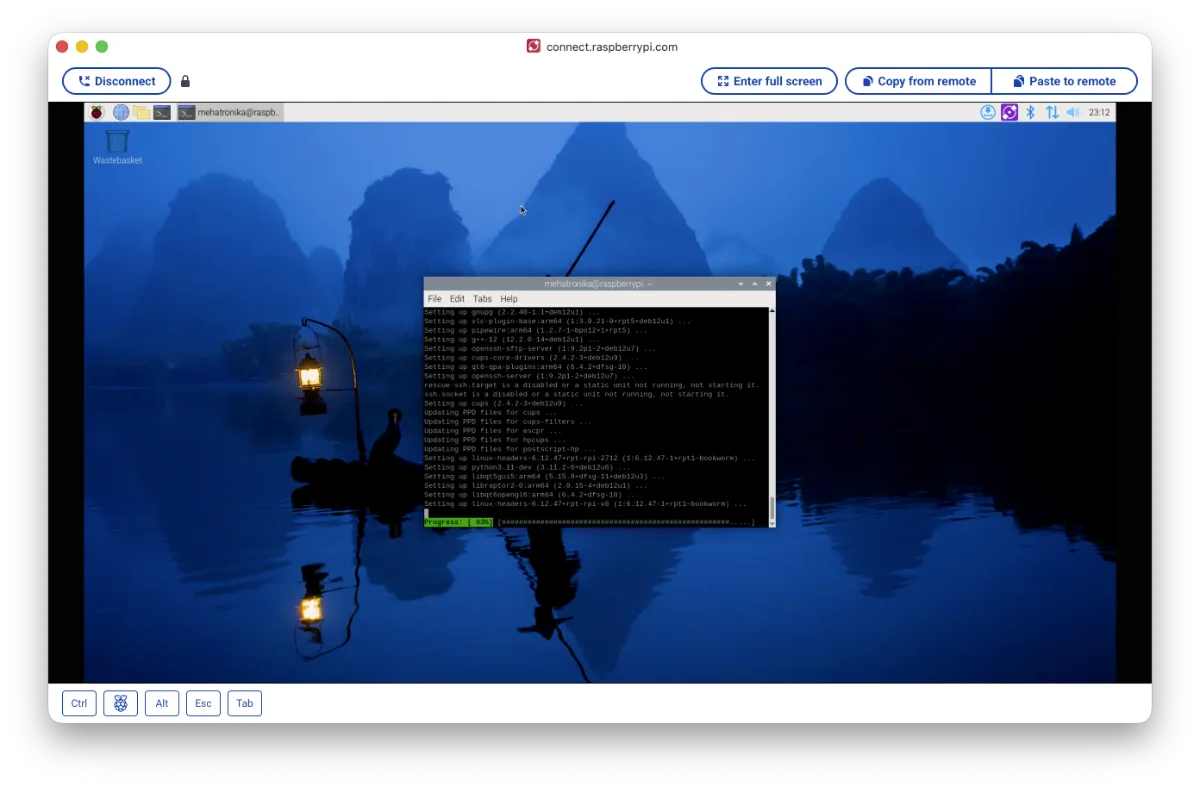Image resolution: width=1200 pixels, height=787 pixels.
Task: Click the 'Setting up pipewire:arm64' line
Action: point(535,330)
